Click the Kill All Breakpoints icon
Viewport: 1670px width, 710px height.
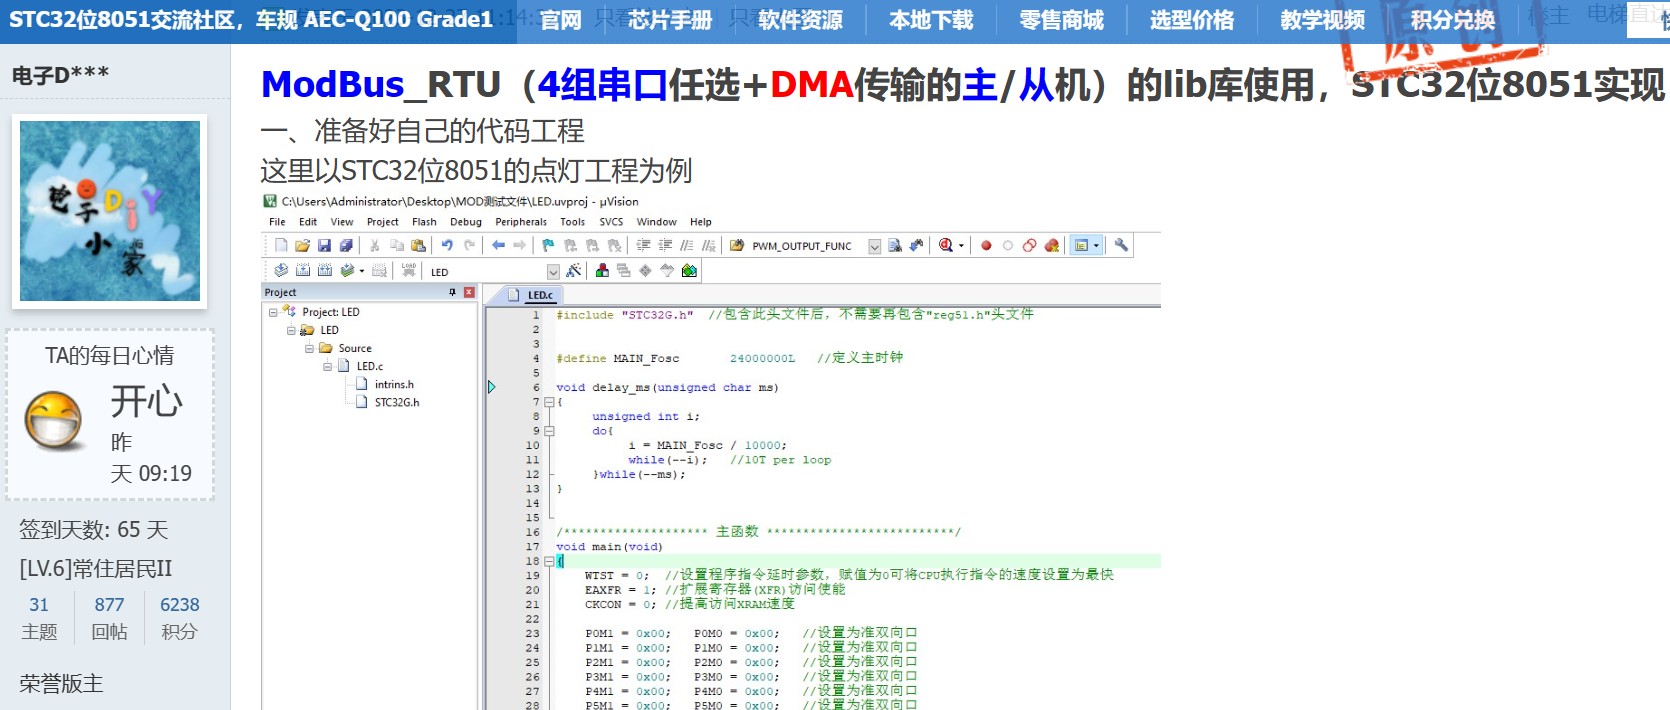point(1052,245)
